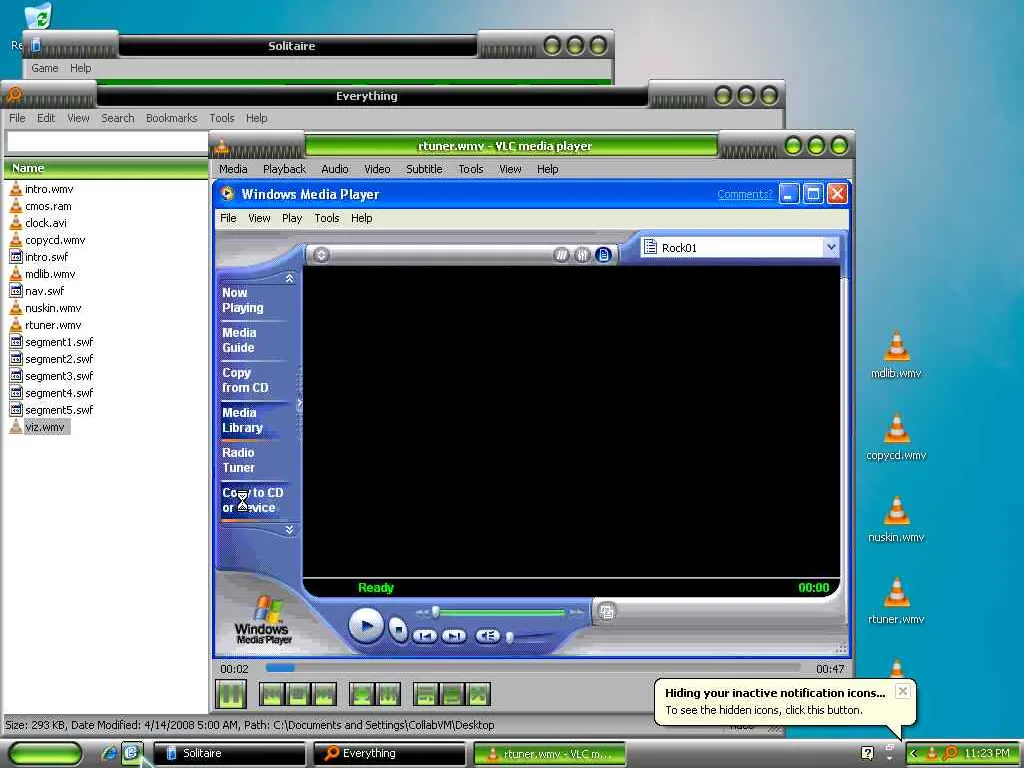The height and width of the screenshot is (768, 1024).
Task: Click the rewind arrows left of WMP seek bar
Action: click(423, 613)
